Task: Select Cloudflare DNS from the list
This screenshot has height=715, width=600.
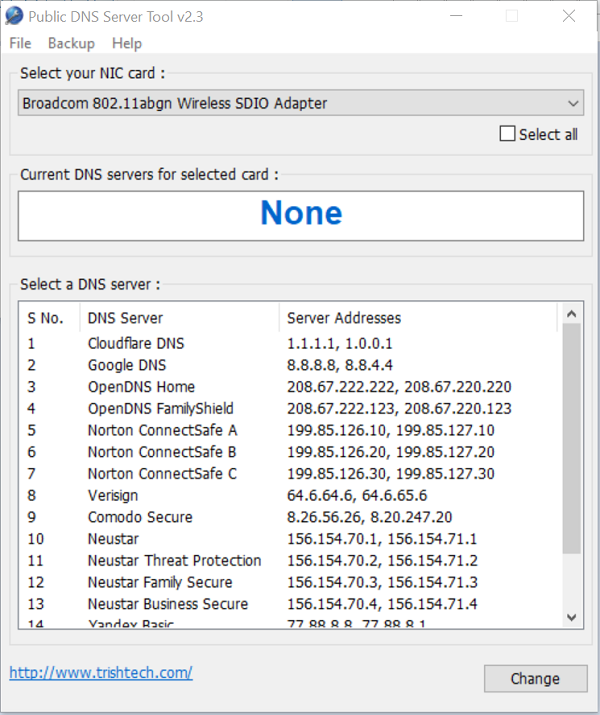Action: coord(136,344)
